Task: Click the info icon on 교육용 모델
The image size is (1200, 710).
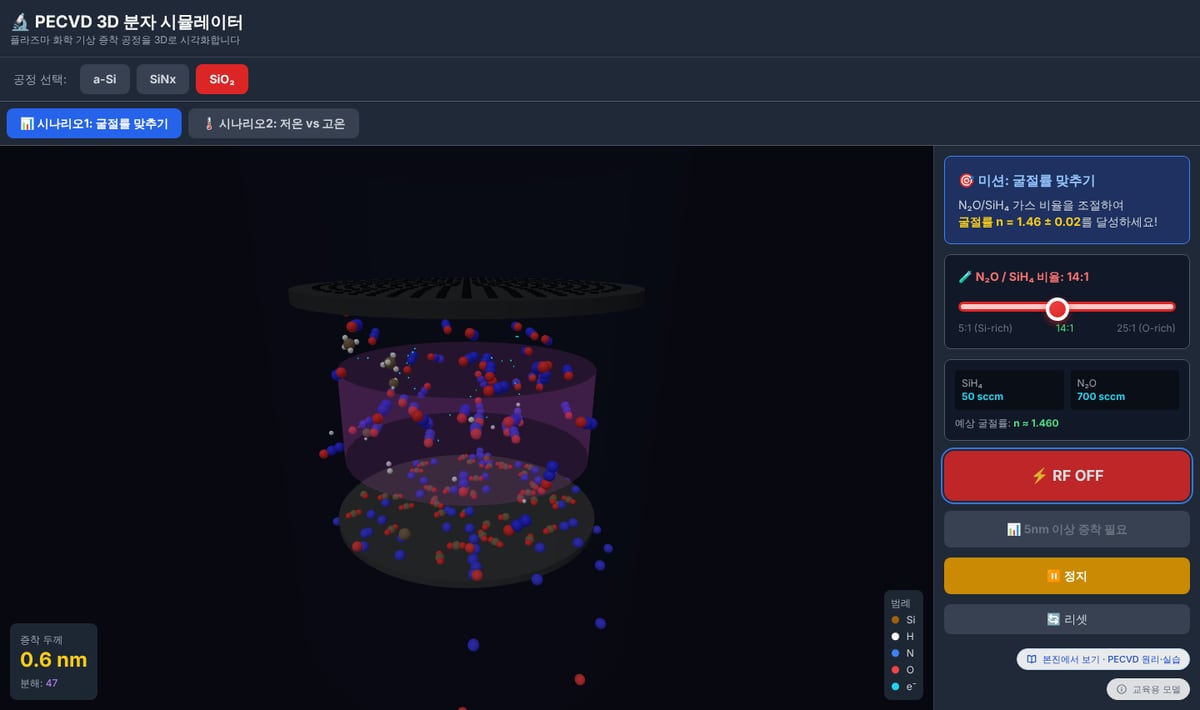Action: [1121, 689]
